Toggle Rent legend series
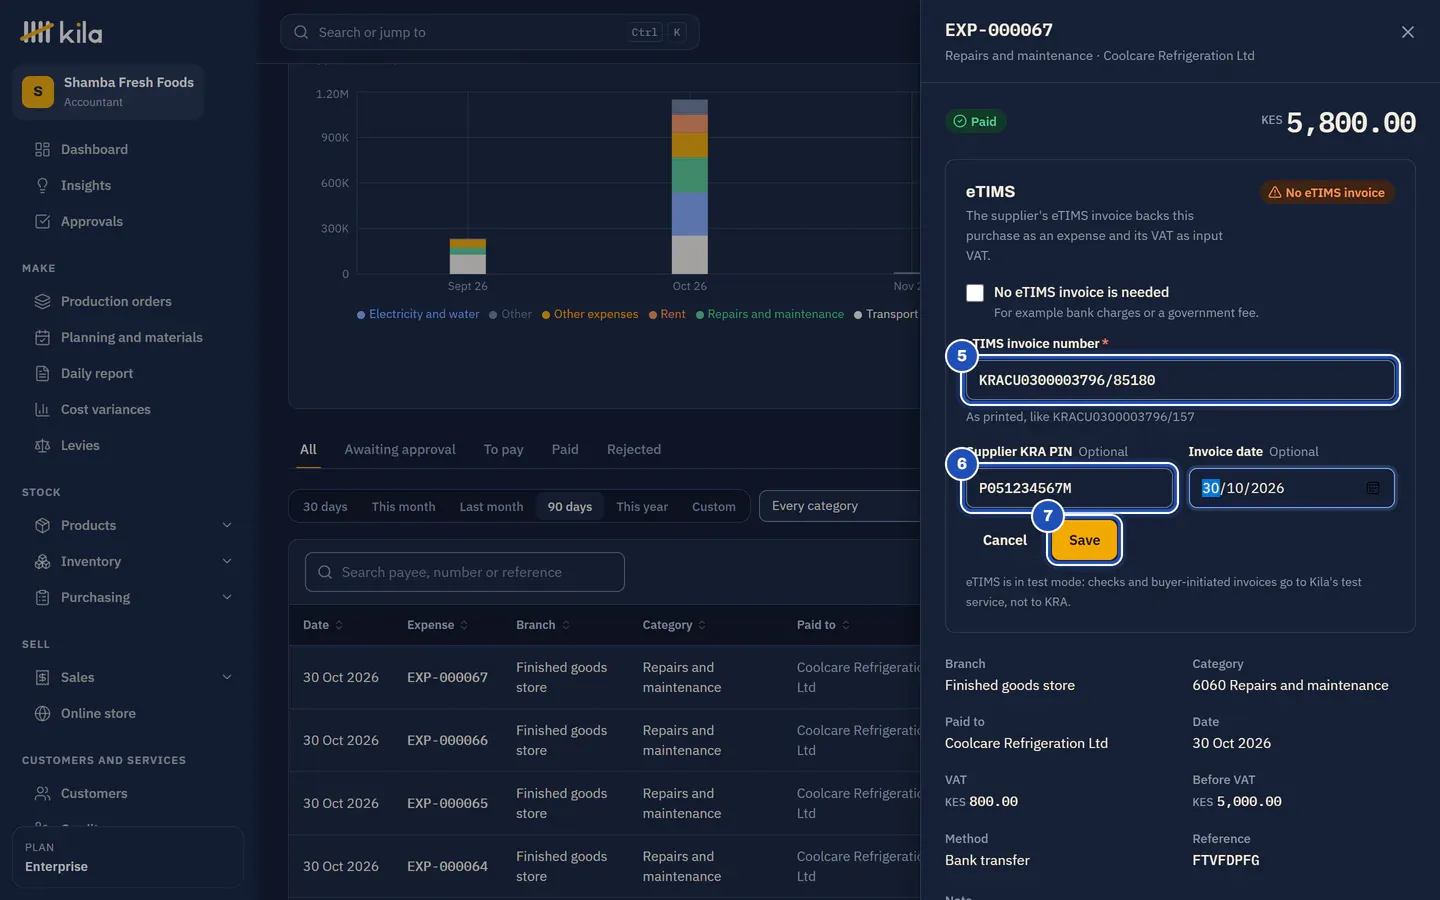 pyautogui.click(x=667, y=314)
